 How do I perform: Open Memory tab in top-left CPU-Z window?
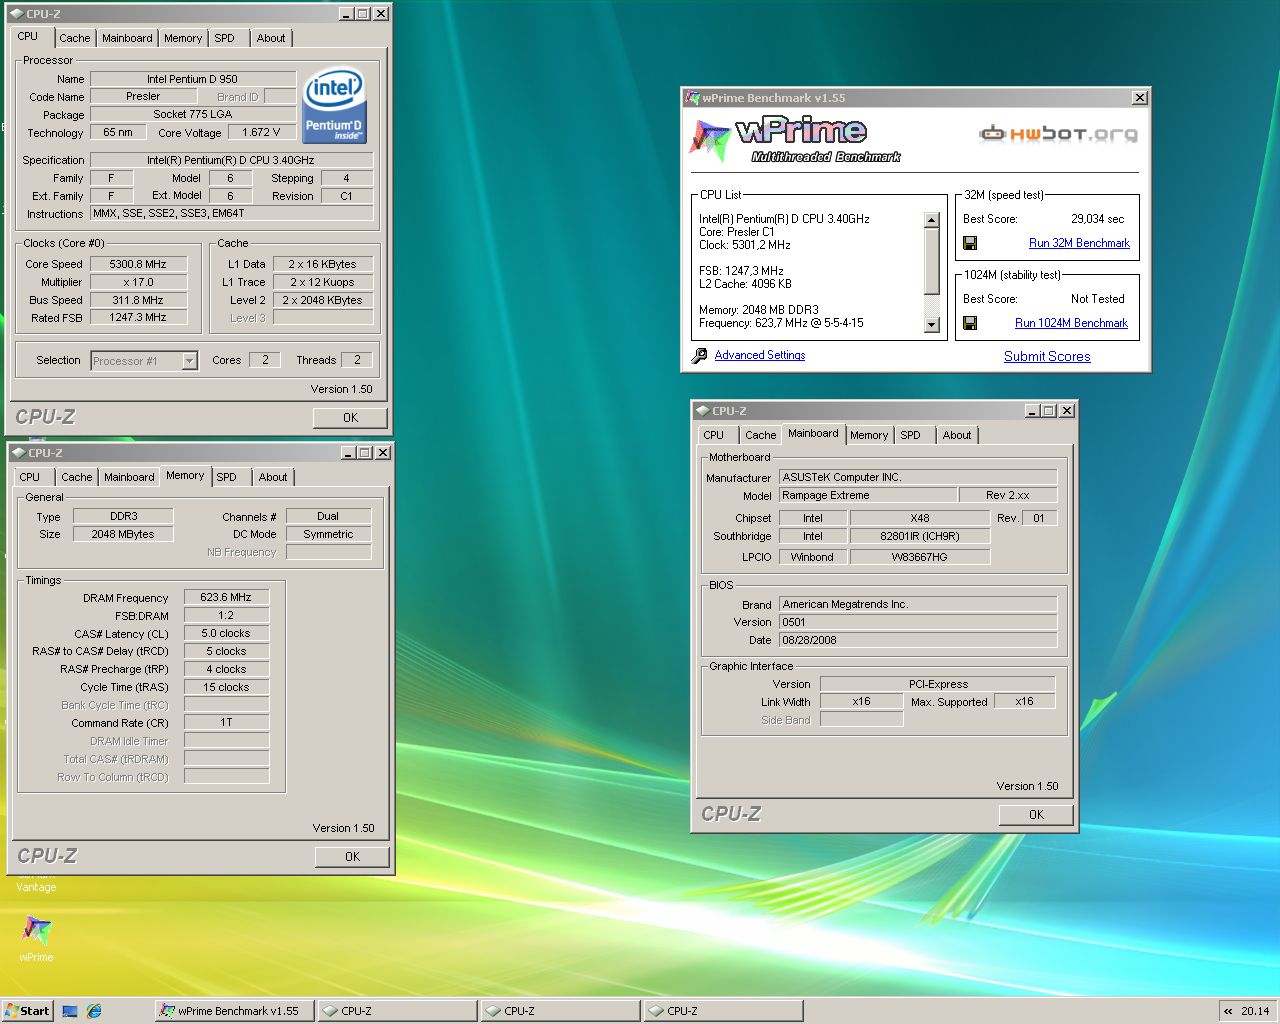coord(183,38)
